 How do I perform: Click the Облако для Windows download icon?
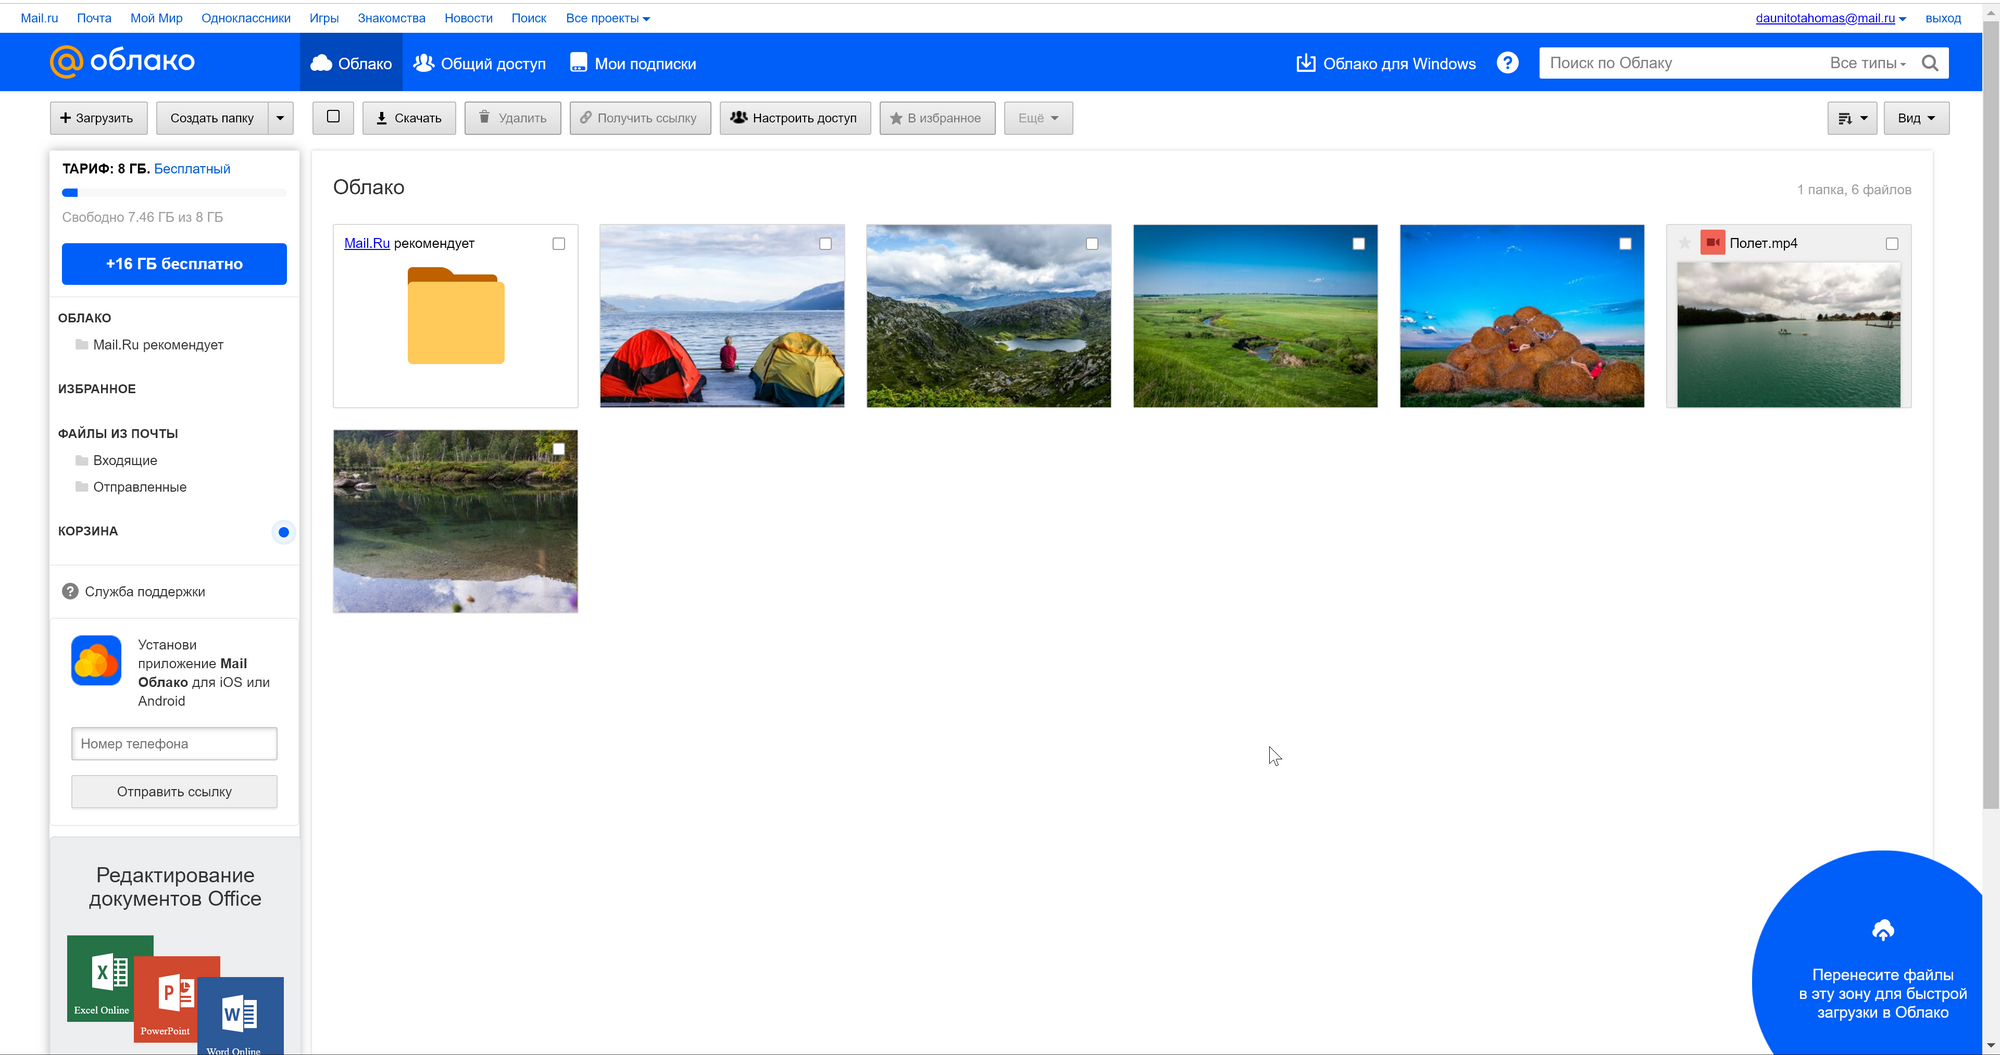click(1306, 62)
